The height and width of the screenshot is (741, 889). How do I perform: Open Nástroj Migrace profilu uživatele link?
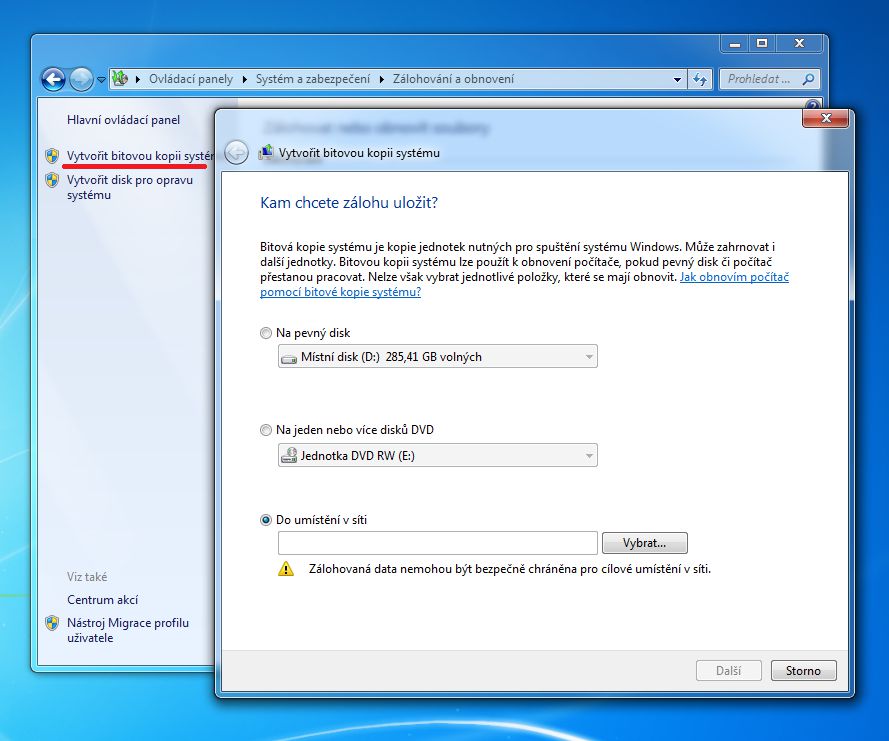(x=128, y=630)
